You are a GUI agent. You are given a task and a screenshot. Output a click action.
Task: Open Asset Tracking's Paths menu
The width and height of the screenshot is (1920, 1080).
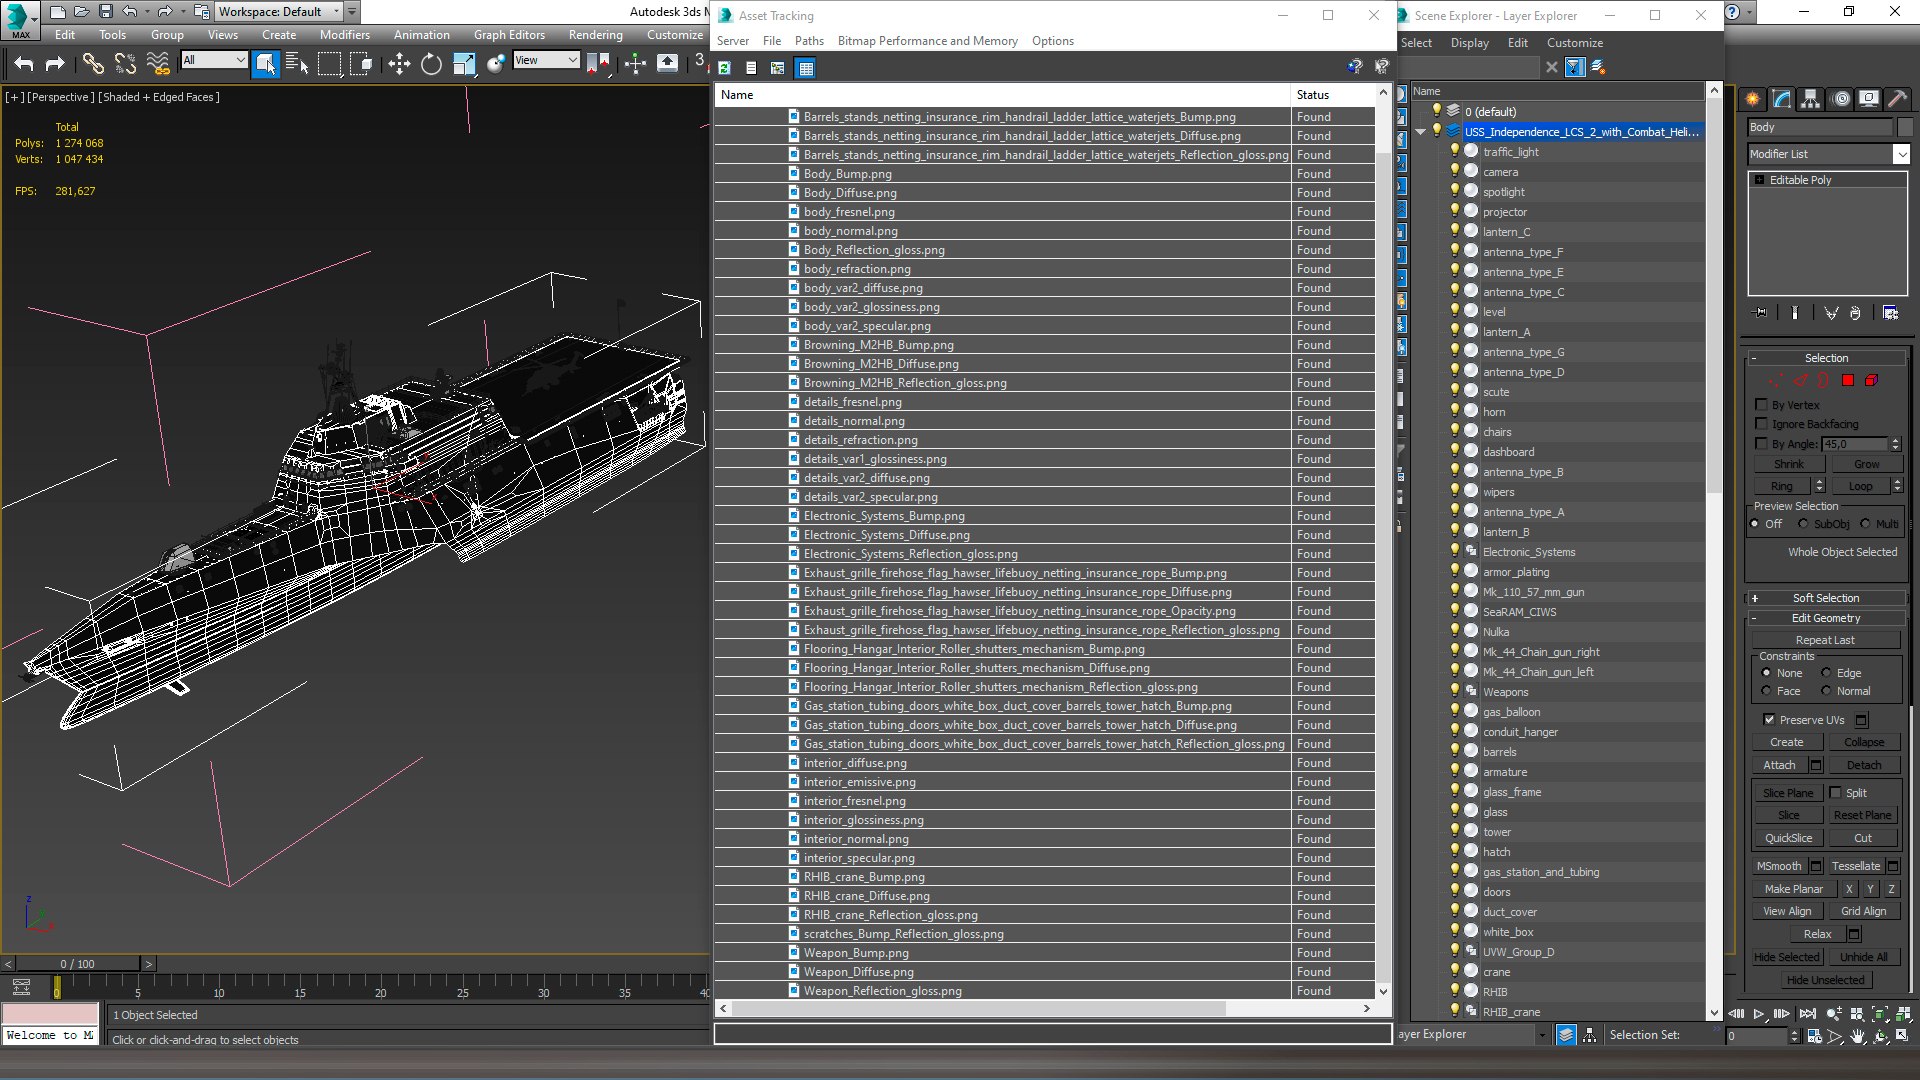pos(809,41)
